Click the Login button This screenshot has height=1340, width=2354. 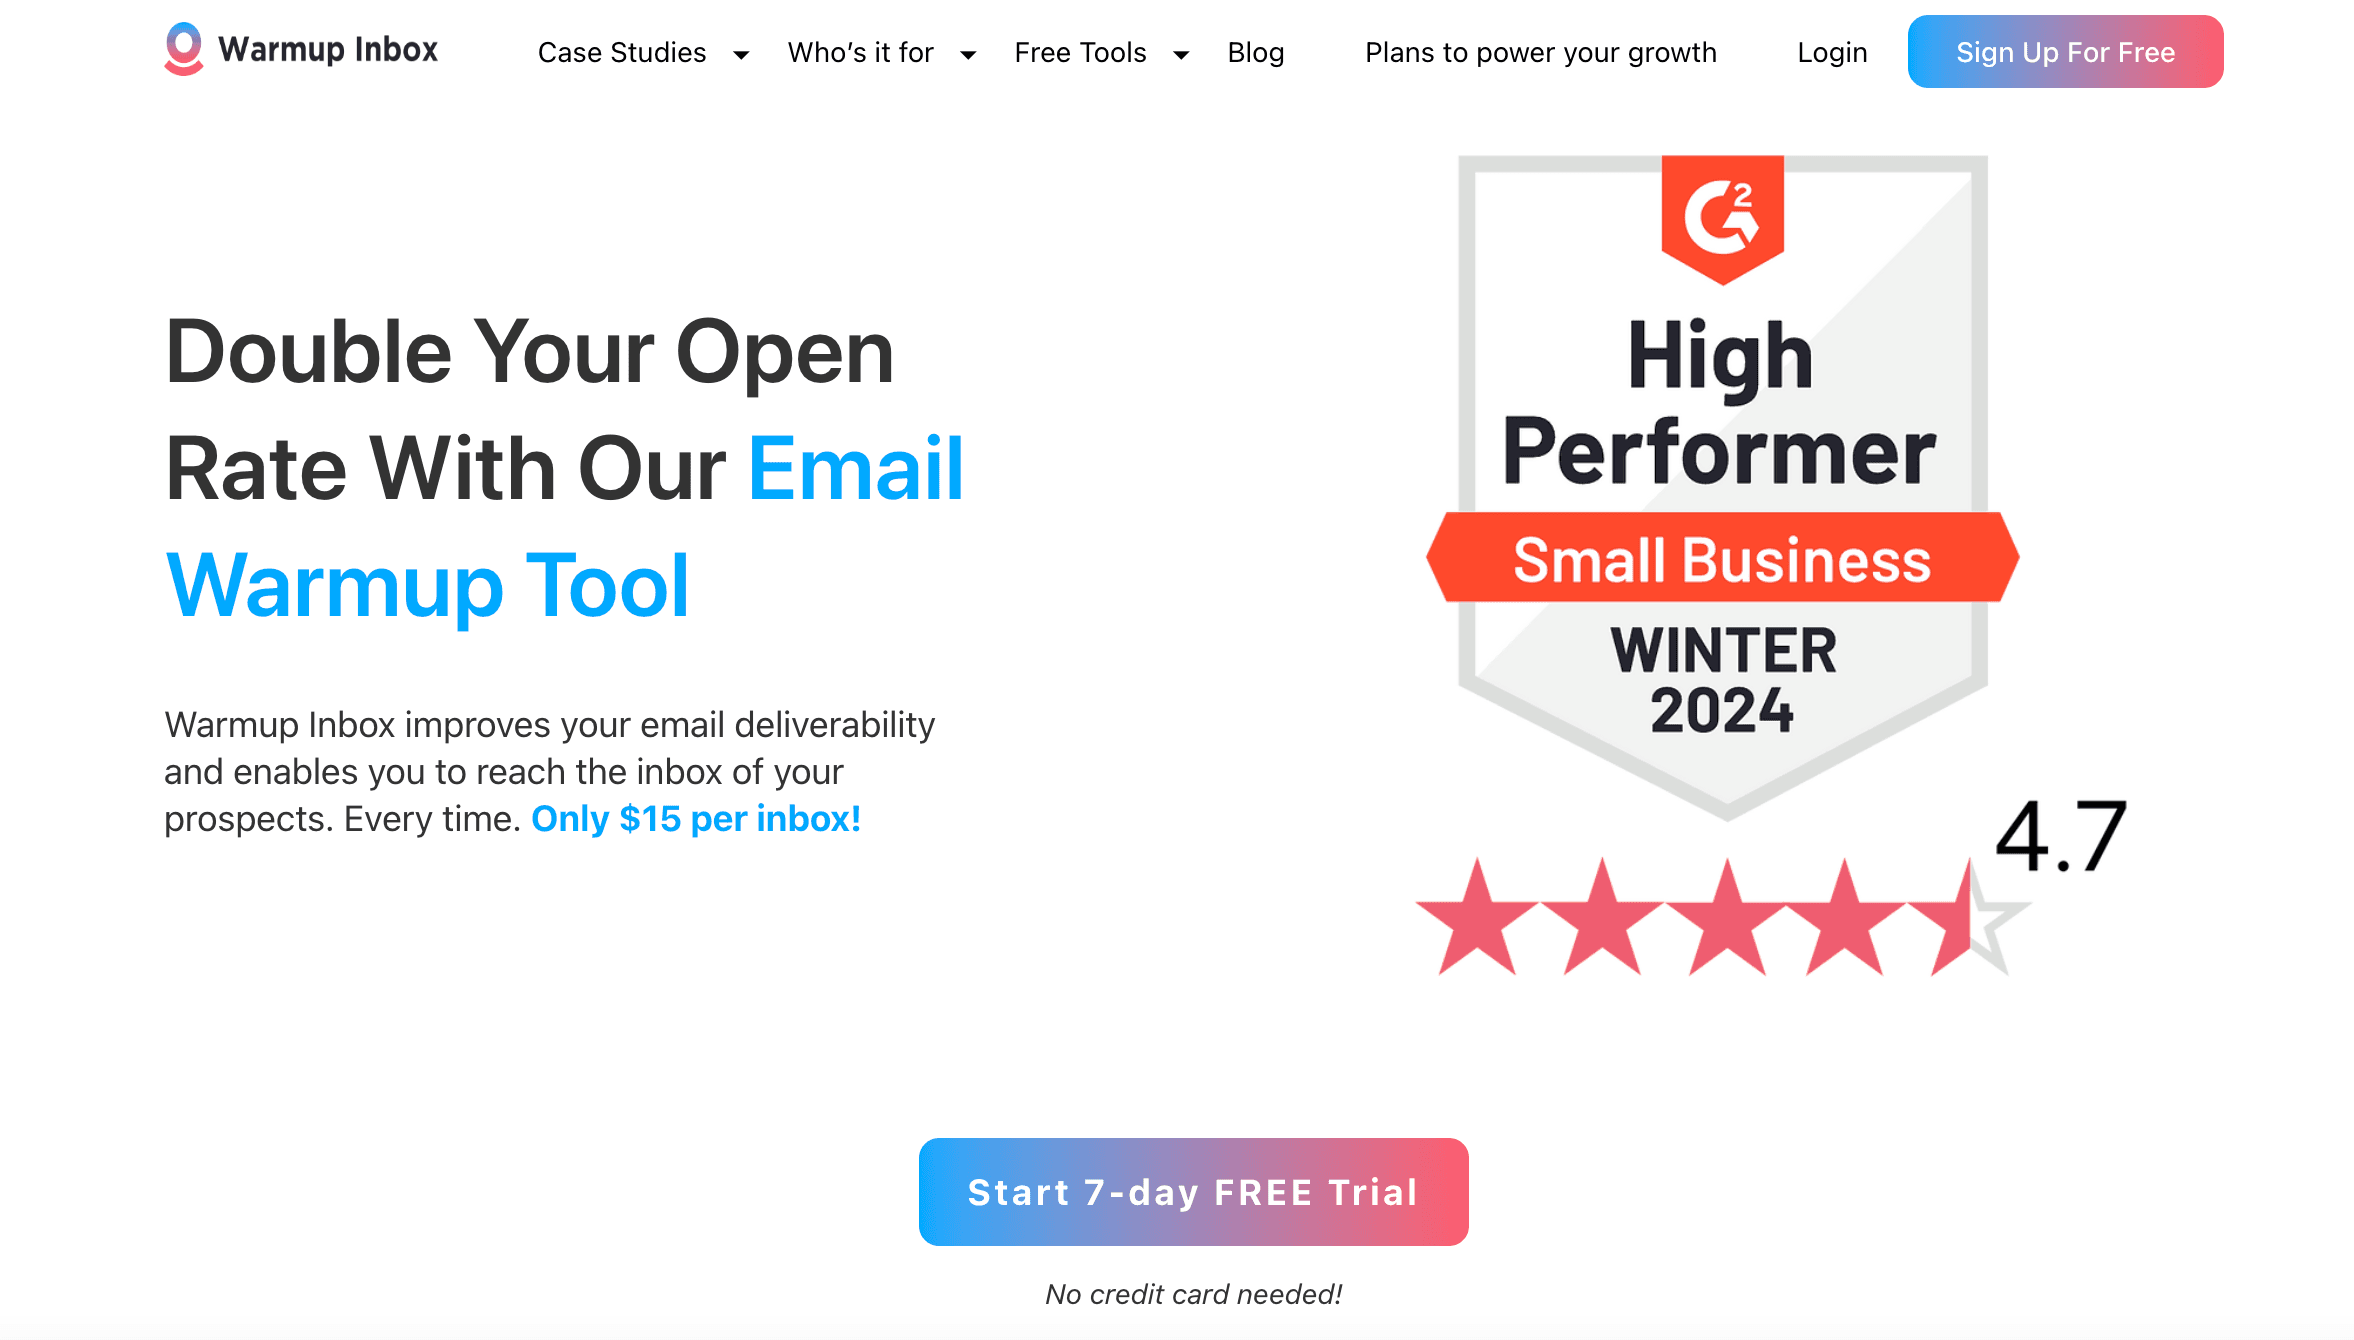[x=1830, y=52]
